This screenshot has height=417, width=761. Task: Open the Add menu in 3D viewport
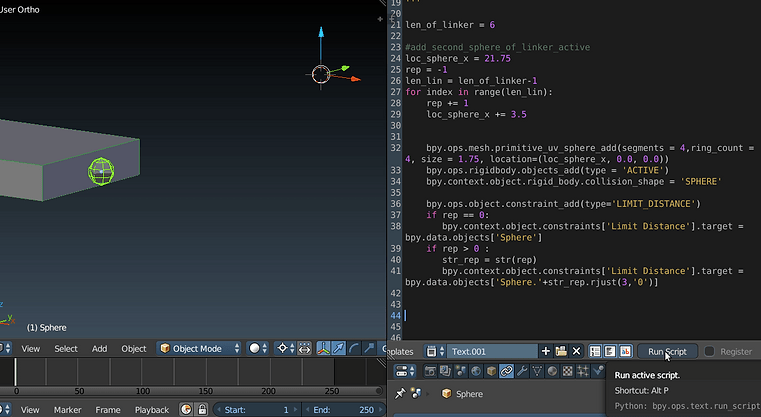[x=99, y=349]
